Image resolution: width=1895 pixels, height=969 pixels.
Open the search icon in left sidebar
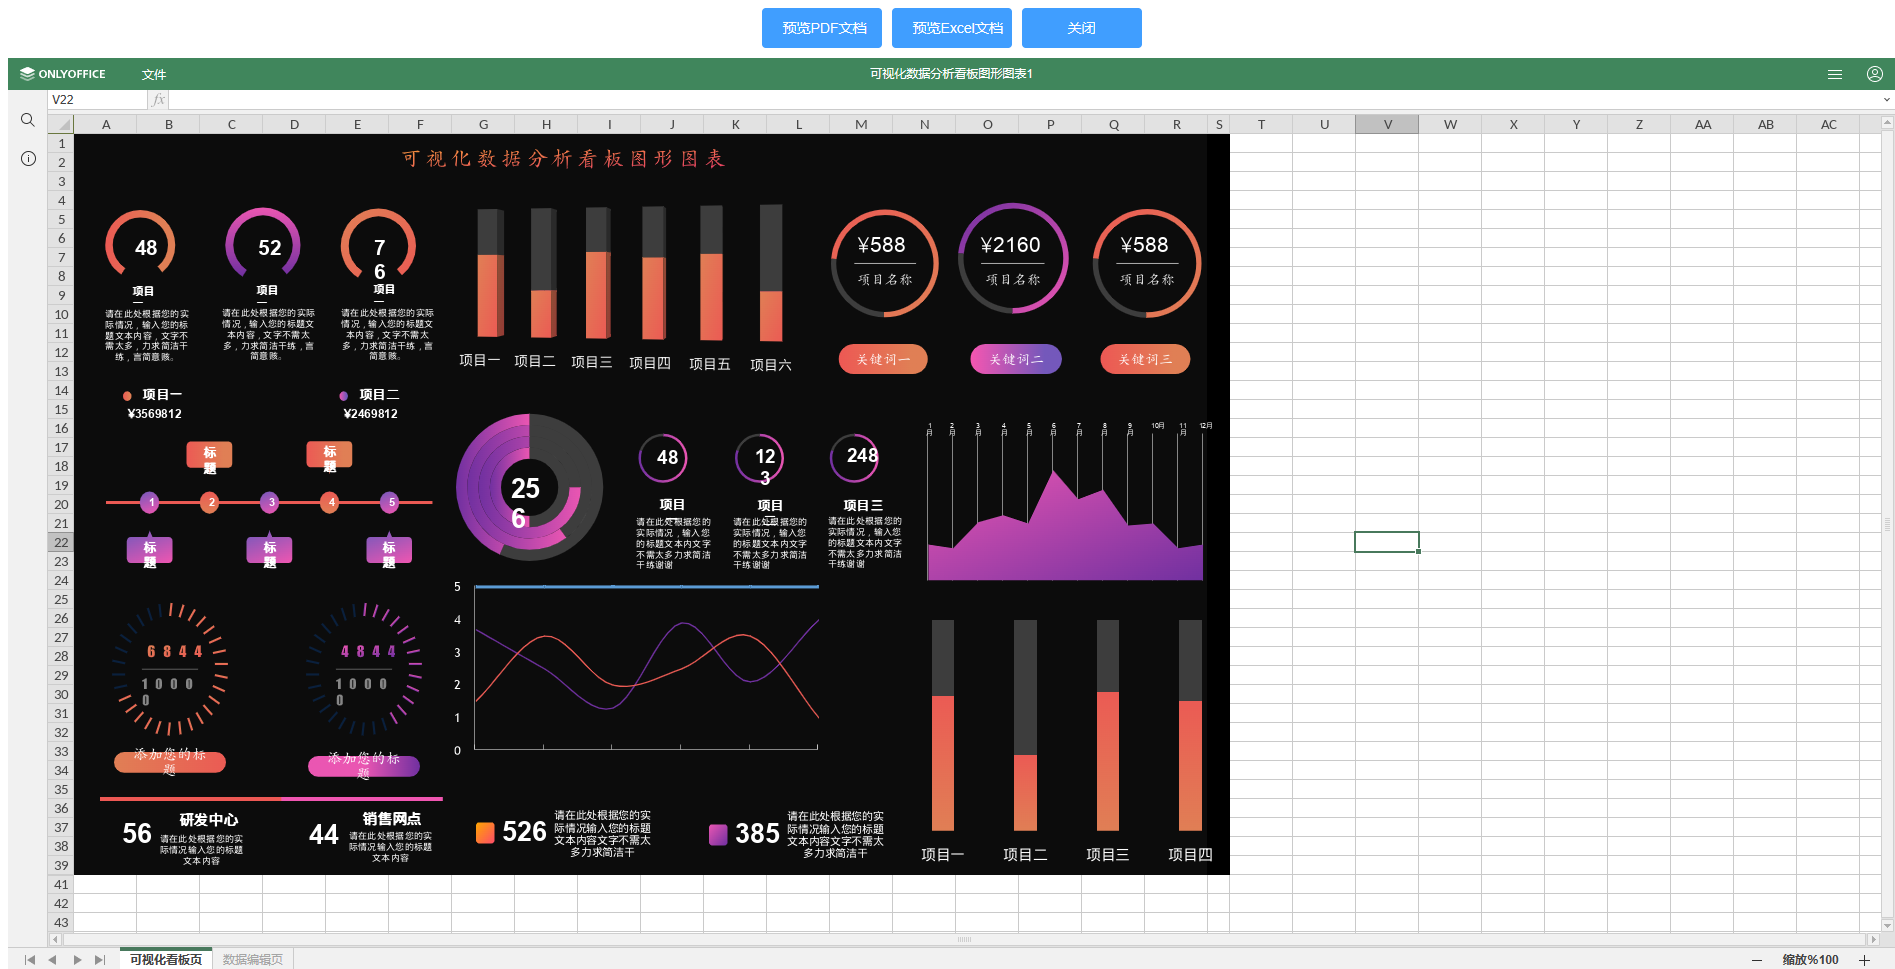tap(28, 120)
